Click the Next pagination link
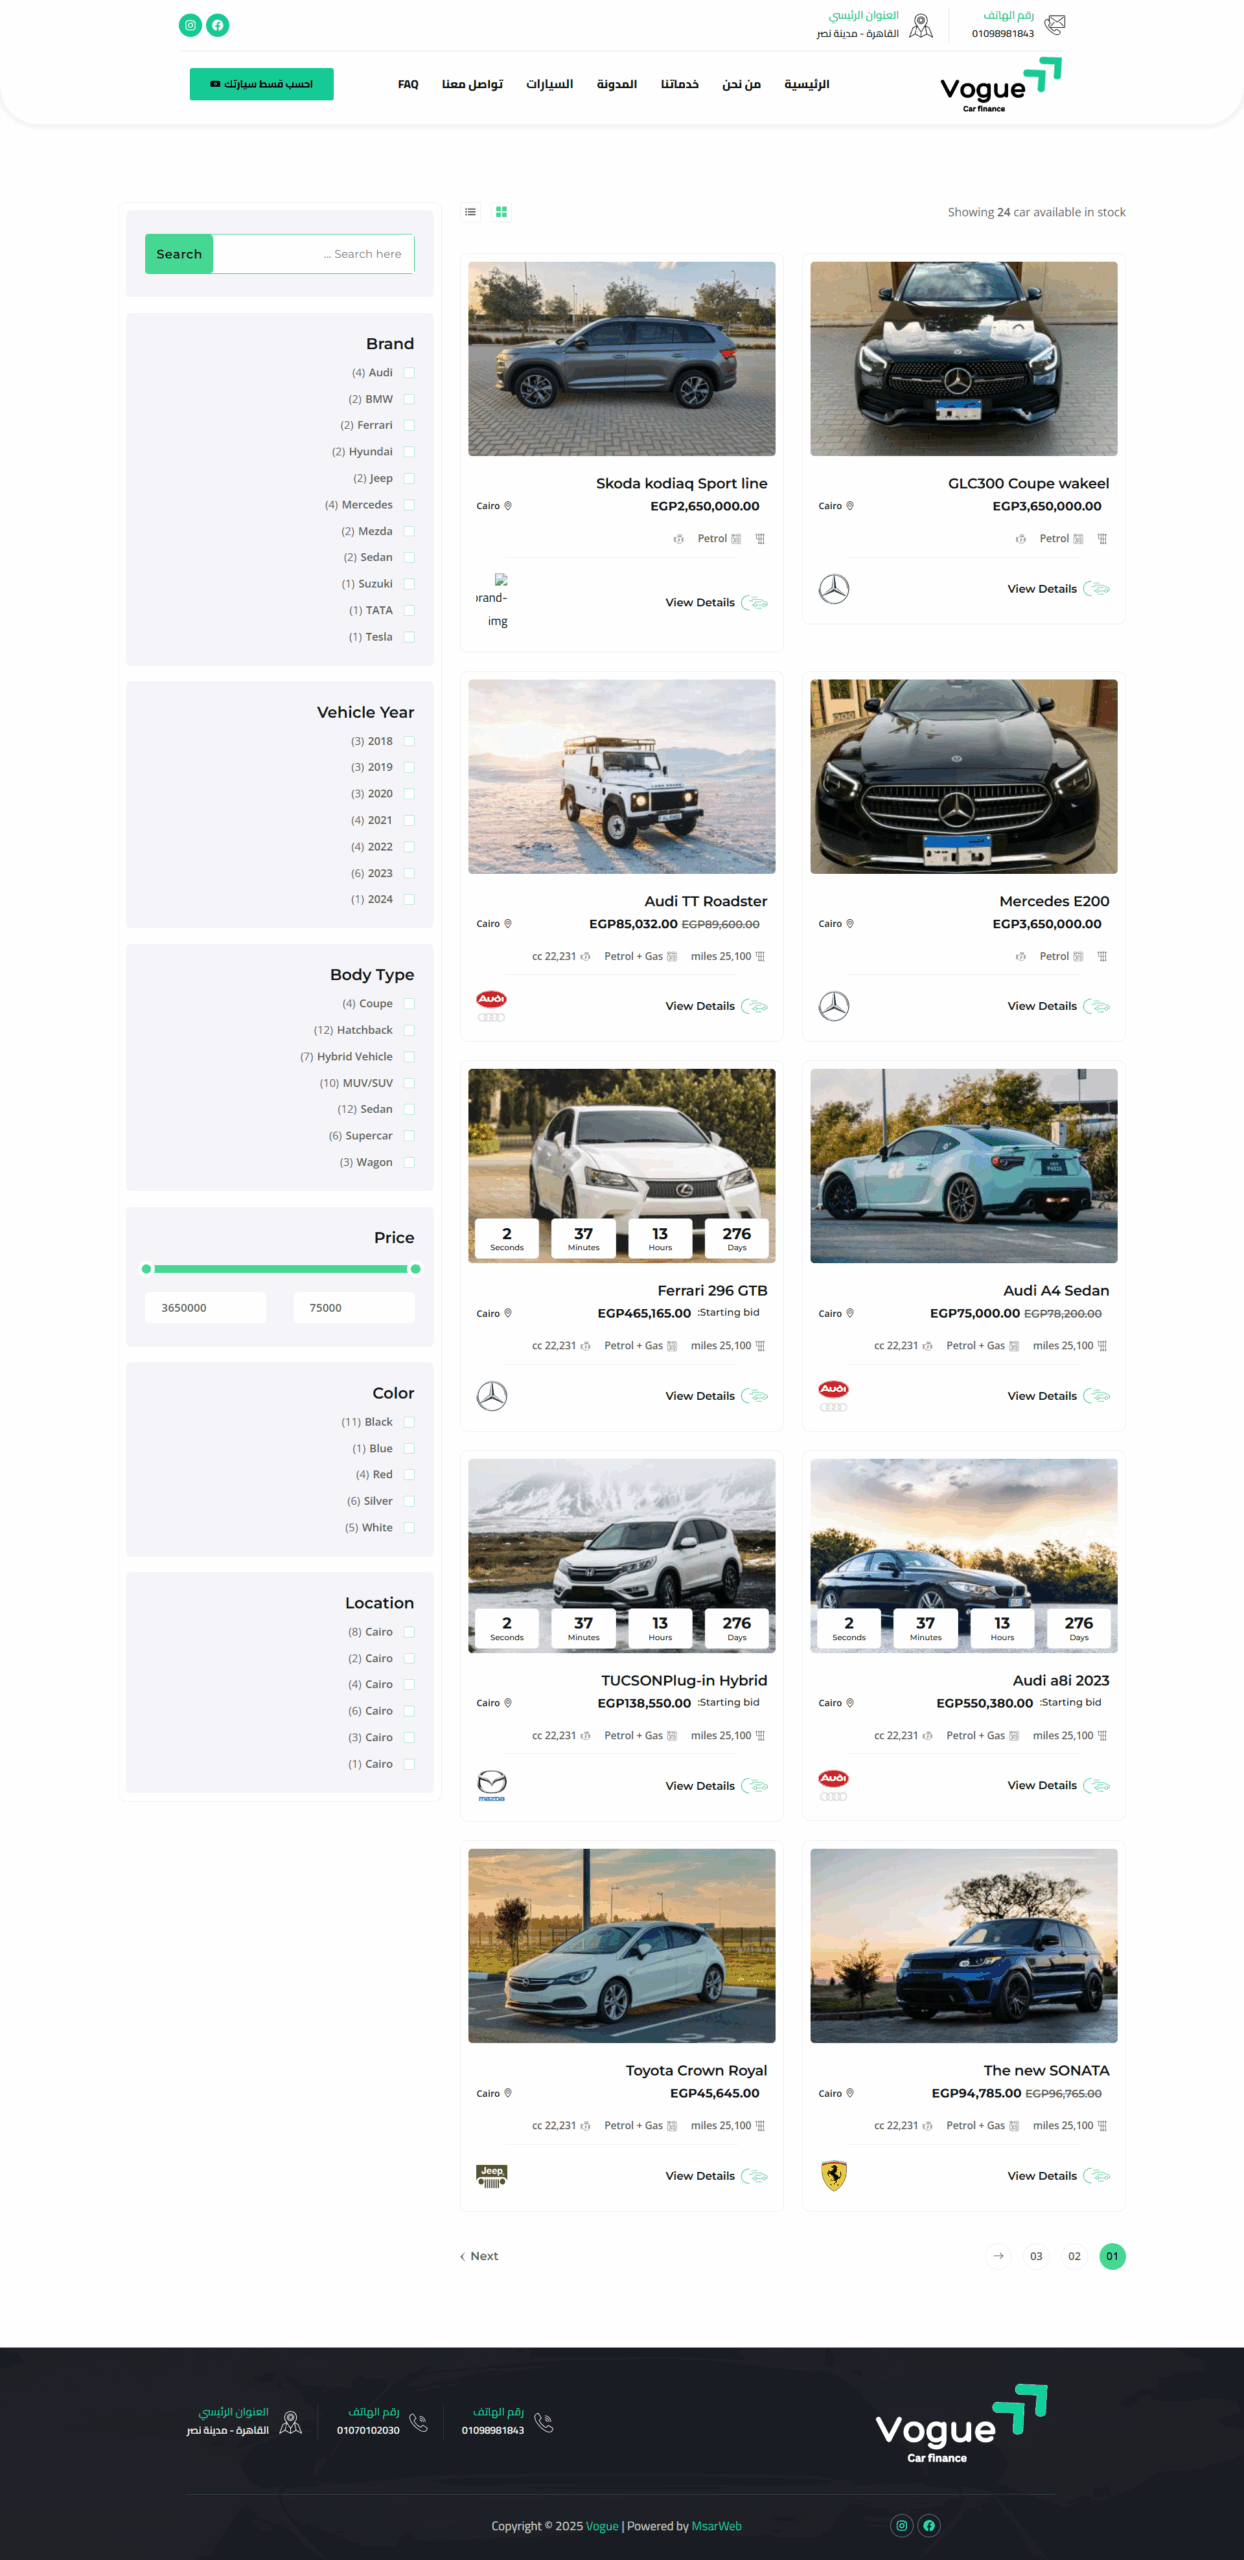The image size is (1244, 2560). [x=479, y=2256]
